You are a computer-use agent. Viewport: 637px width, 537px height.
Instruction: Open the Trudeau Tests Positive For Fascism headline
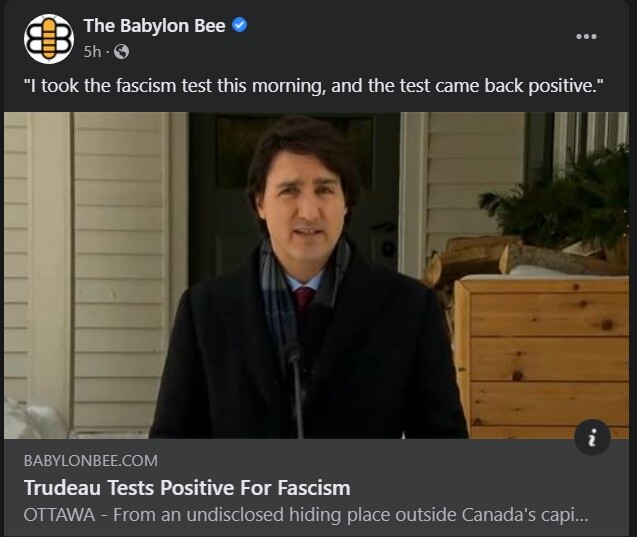[x=187, y=488]
